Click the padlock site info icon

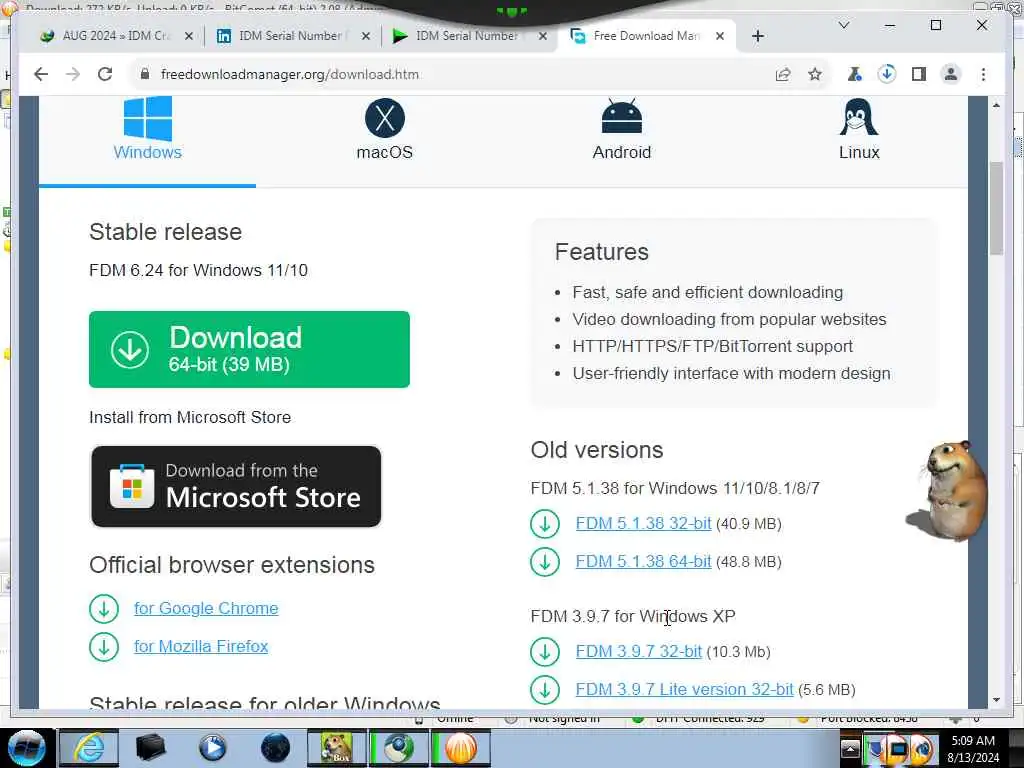pyautogui.click(x=145, y=74)
